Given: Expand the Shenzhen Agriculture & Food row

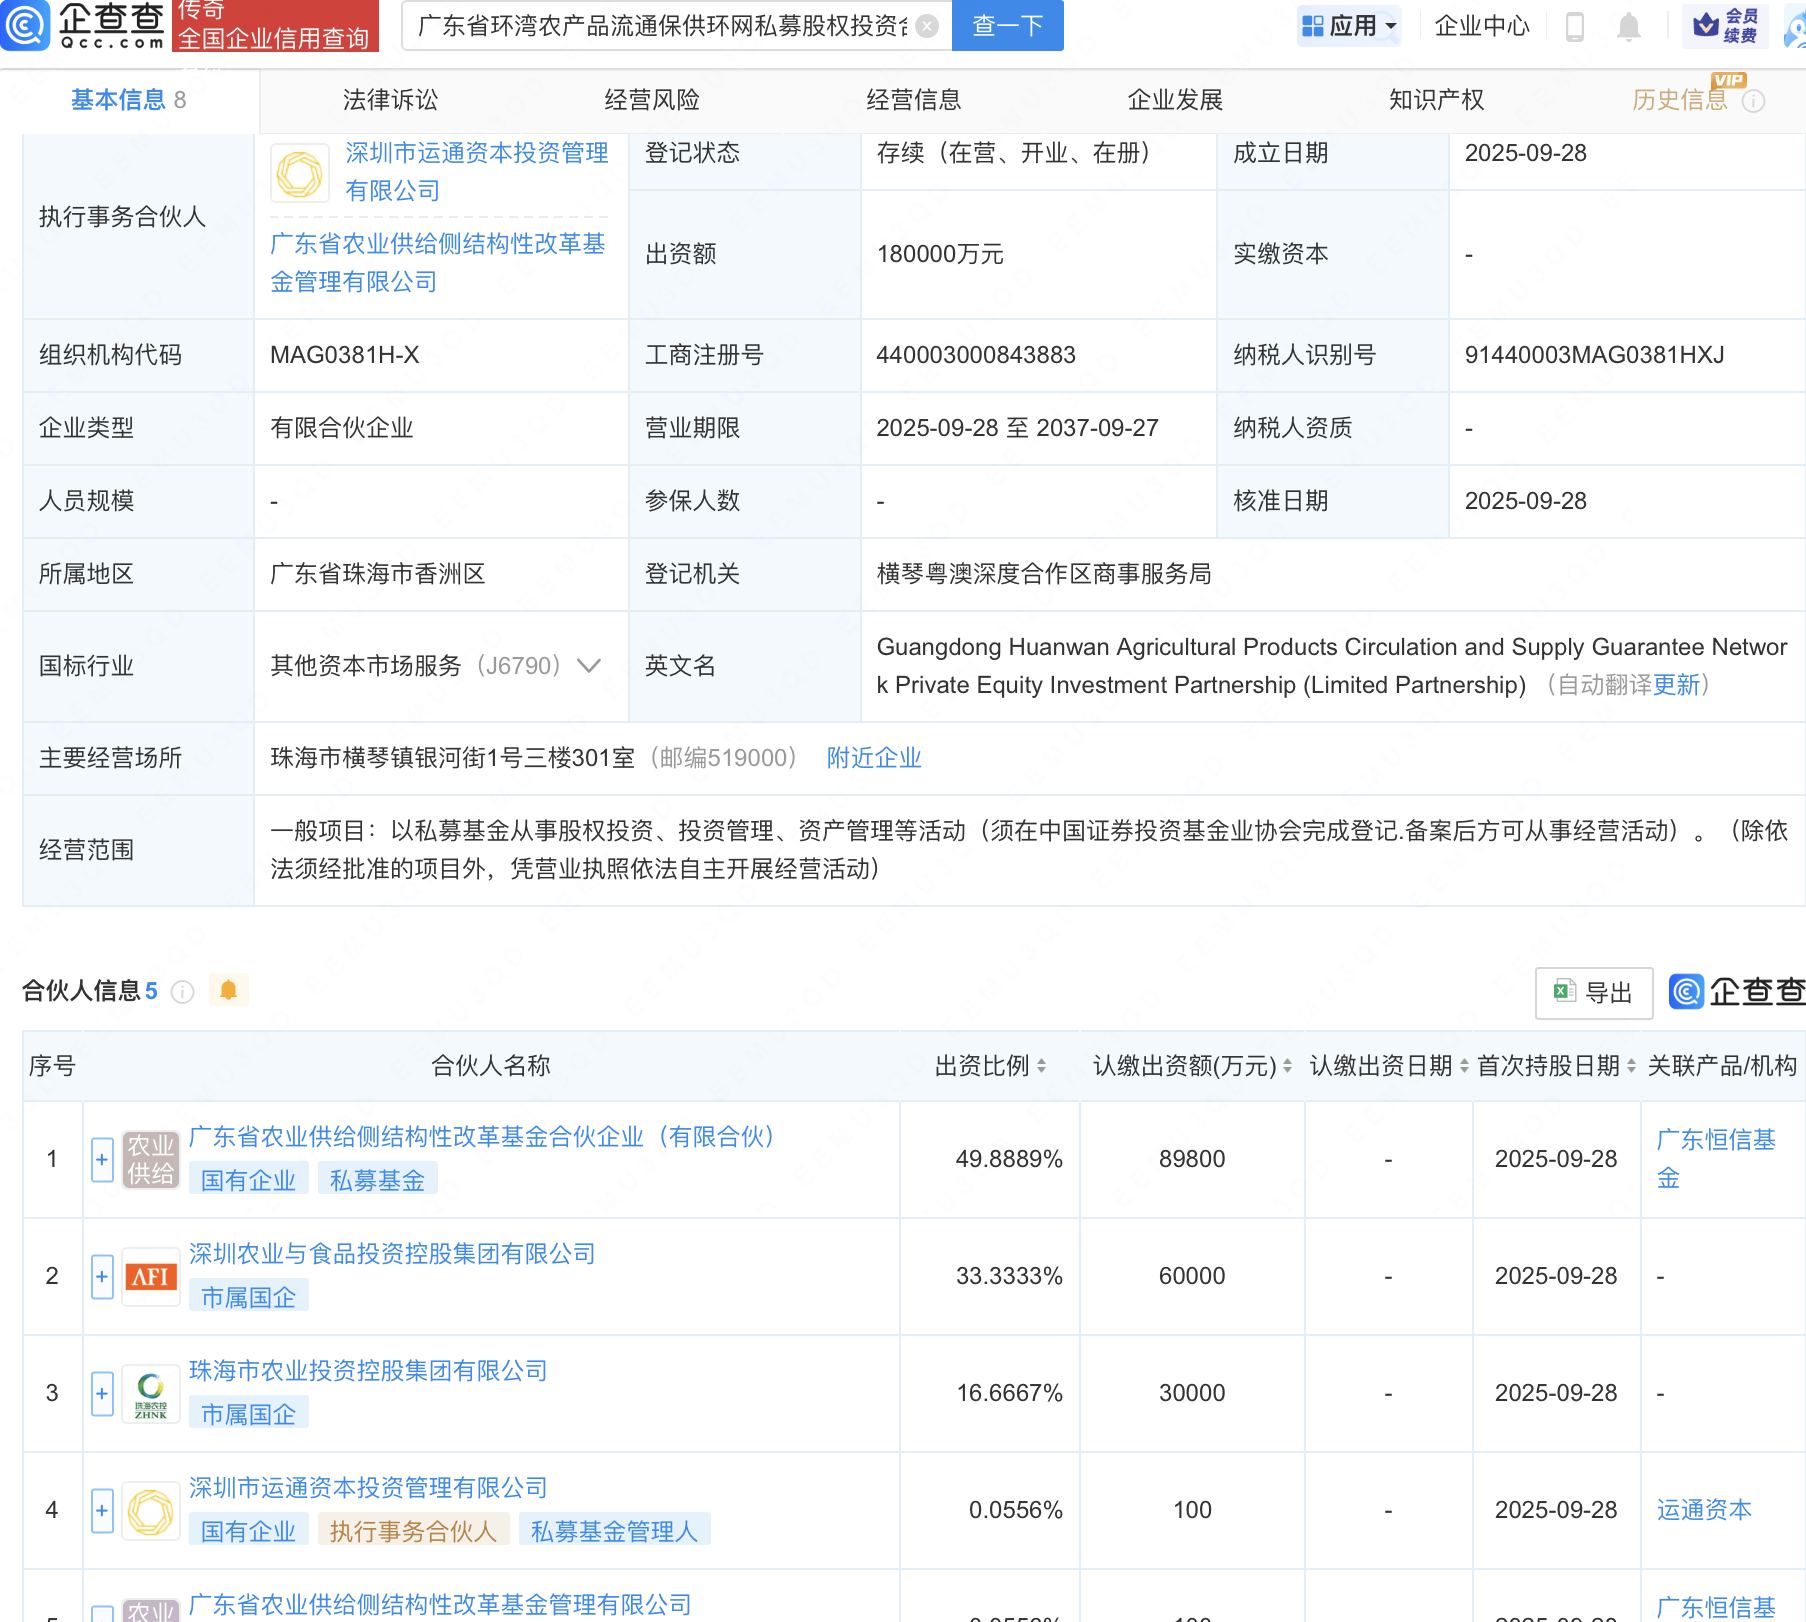Looking at the screenshot, I should coord(102,1277).
